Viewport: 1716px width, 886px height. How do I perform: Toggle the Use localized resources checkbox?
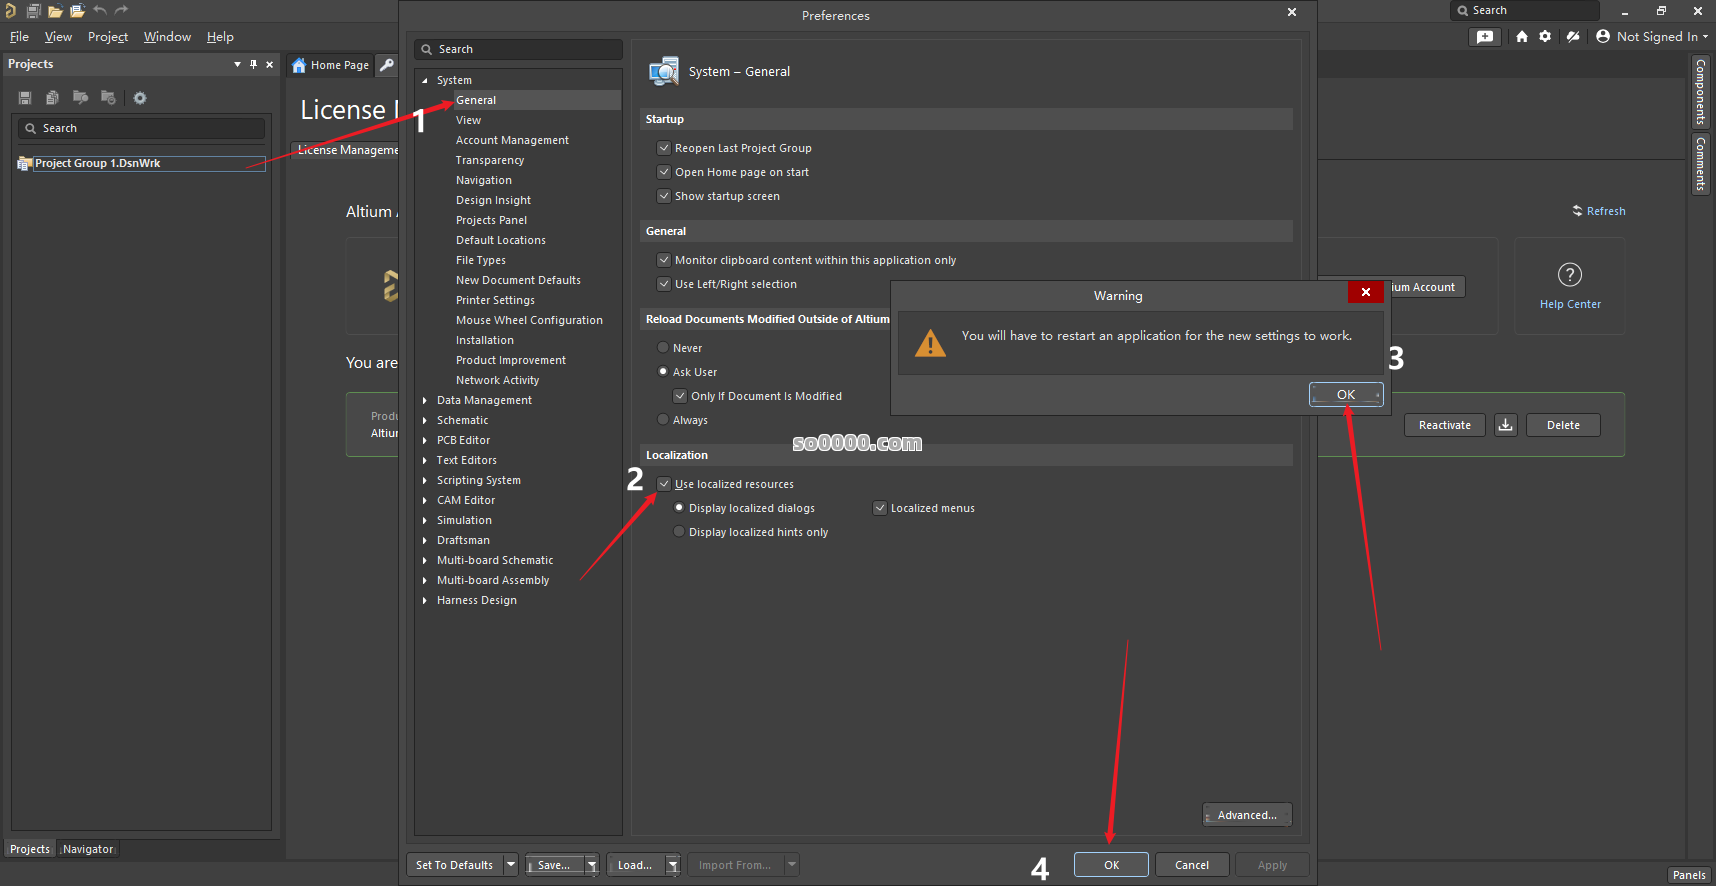(x=664, y=484)
